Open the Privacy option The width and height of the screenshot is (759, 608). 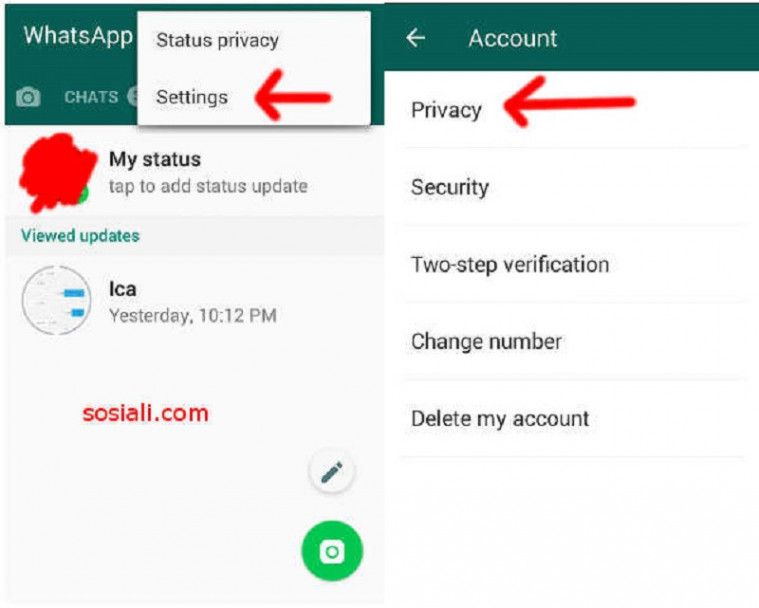(x=572, y=109)
